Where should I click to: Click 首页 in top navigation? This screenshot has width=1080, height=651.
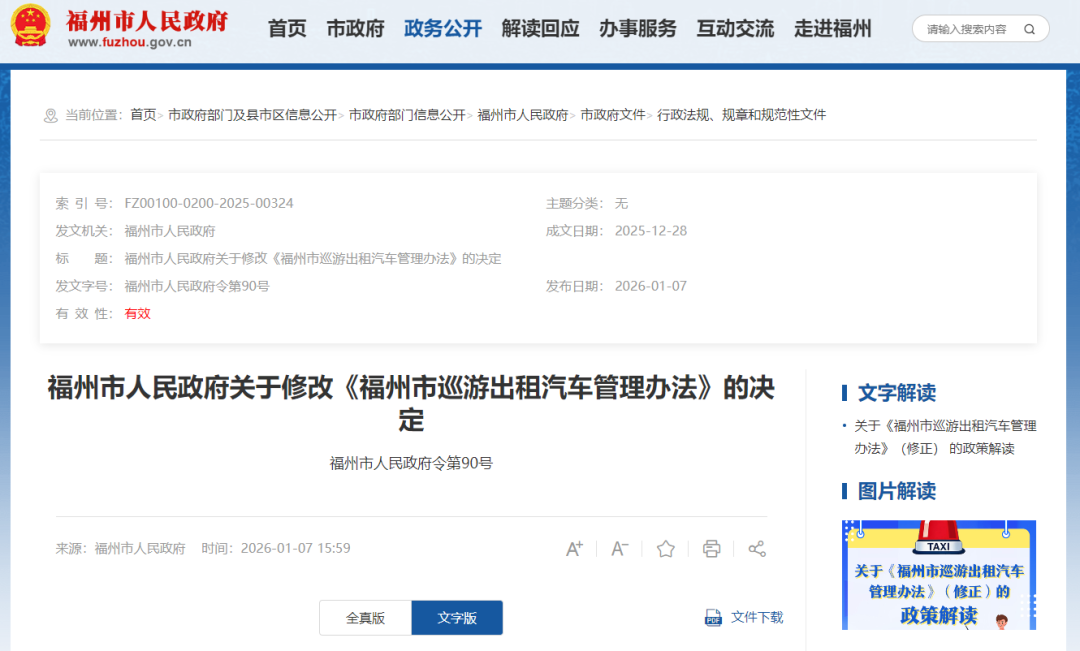[287, 29]
